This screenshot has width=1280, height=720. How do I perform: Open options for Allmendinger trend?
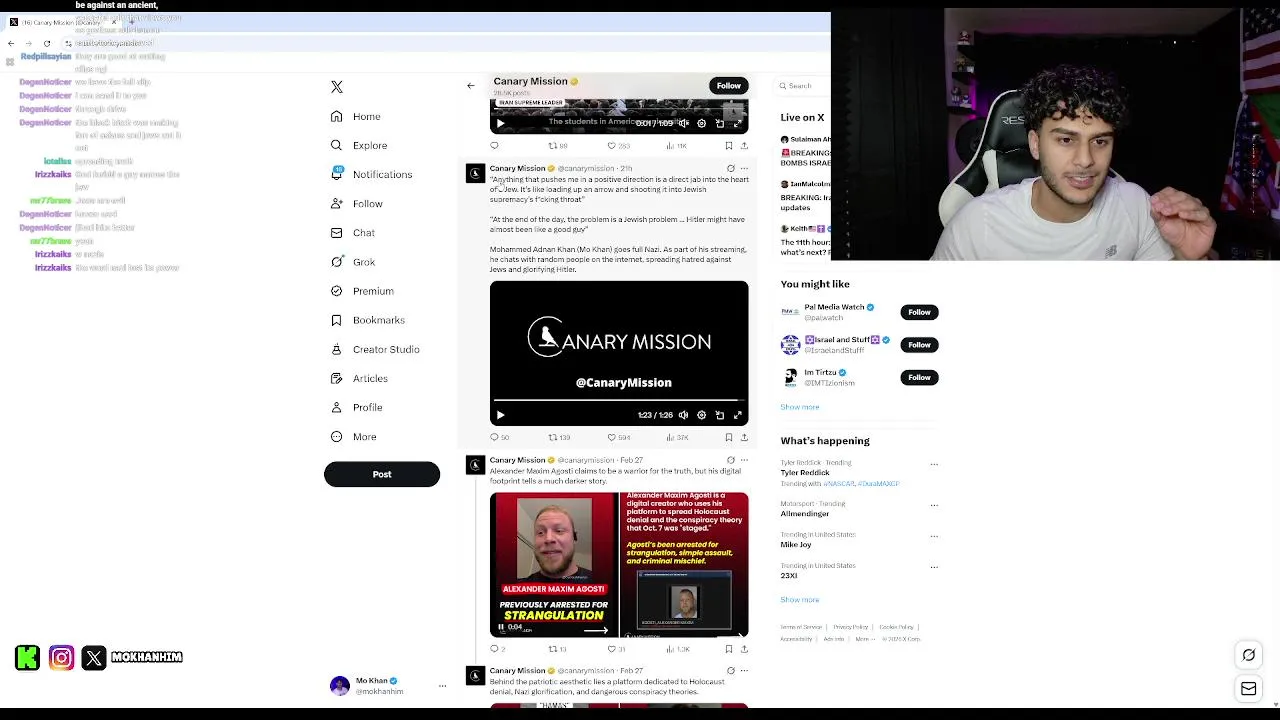[934, 505]
